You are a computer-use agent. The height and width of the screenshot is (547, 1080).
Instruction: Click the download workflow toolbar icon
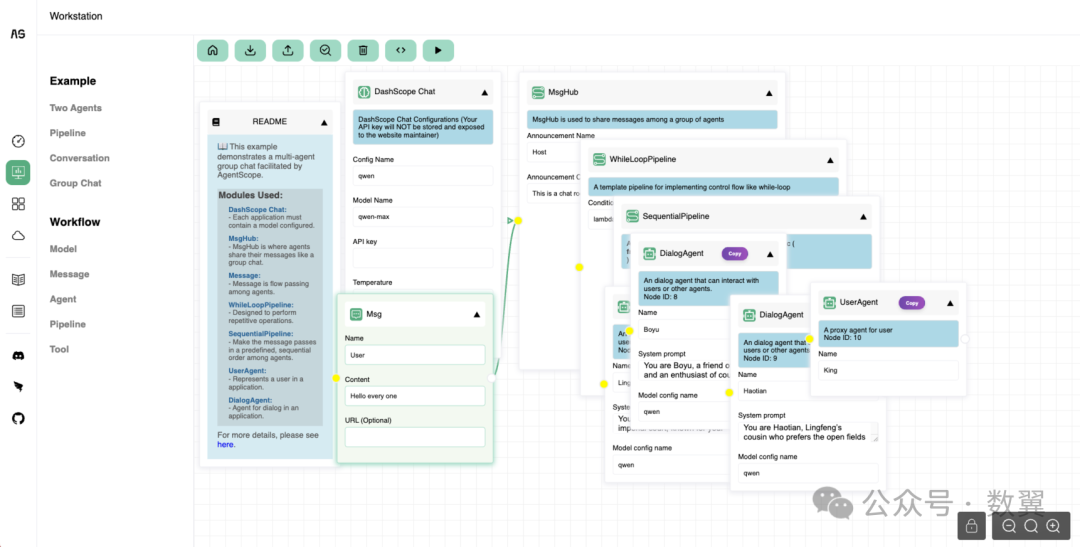(250, 50)
